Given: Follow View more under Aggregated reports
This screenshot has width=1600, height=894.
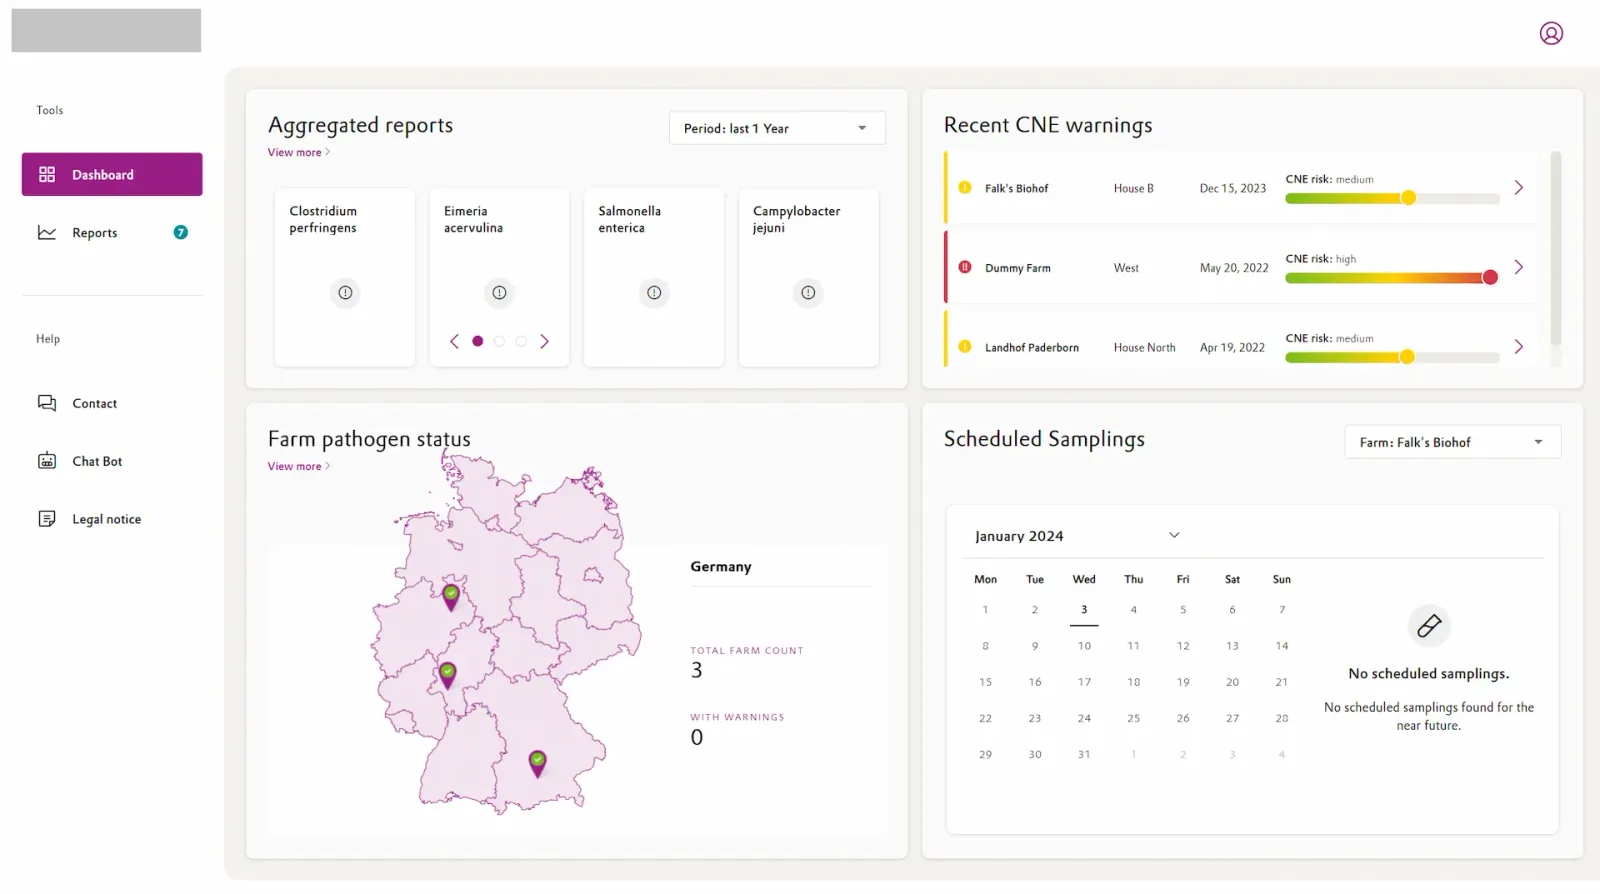Looking at the screenshot, I should pyautogui.click(x=298, y=152).
